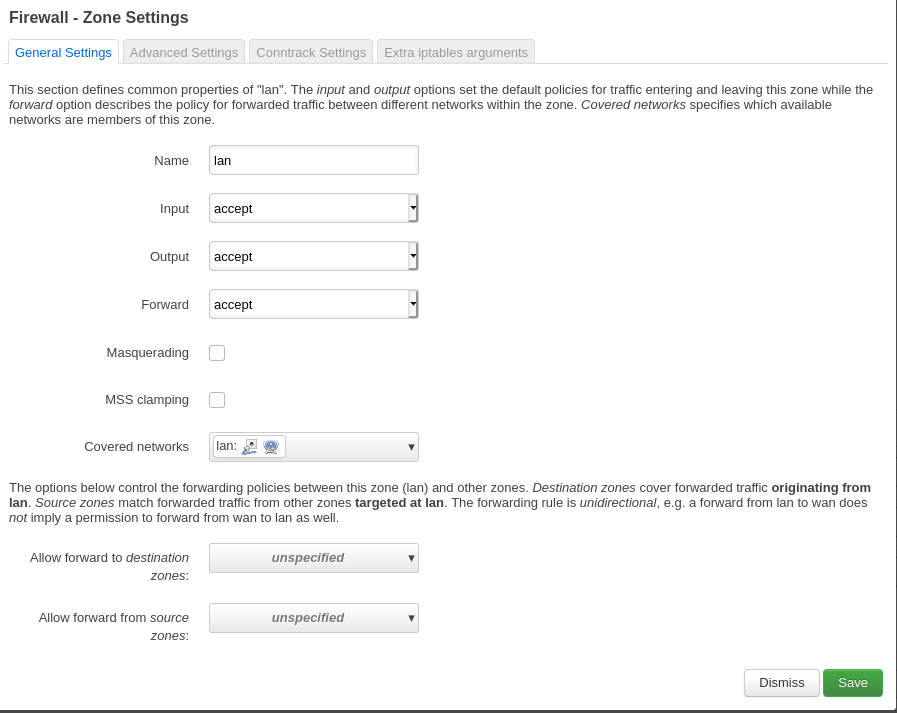Click the Masquerading label
Viewport: 897px width, 713px height.
147,353
